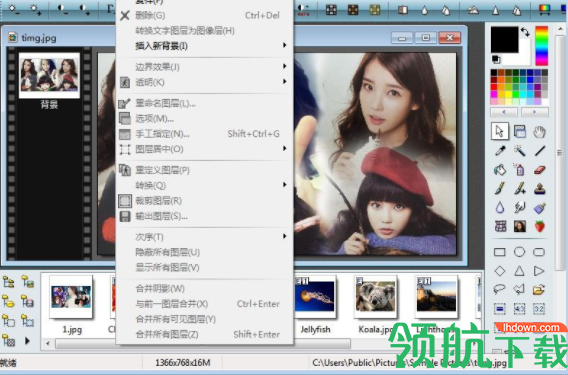Choose 合并所有图层(Z) menu entry
Image resolution: width=568 pixels, height=375 pixels.
[x=204, y=334]
